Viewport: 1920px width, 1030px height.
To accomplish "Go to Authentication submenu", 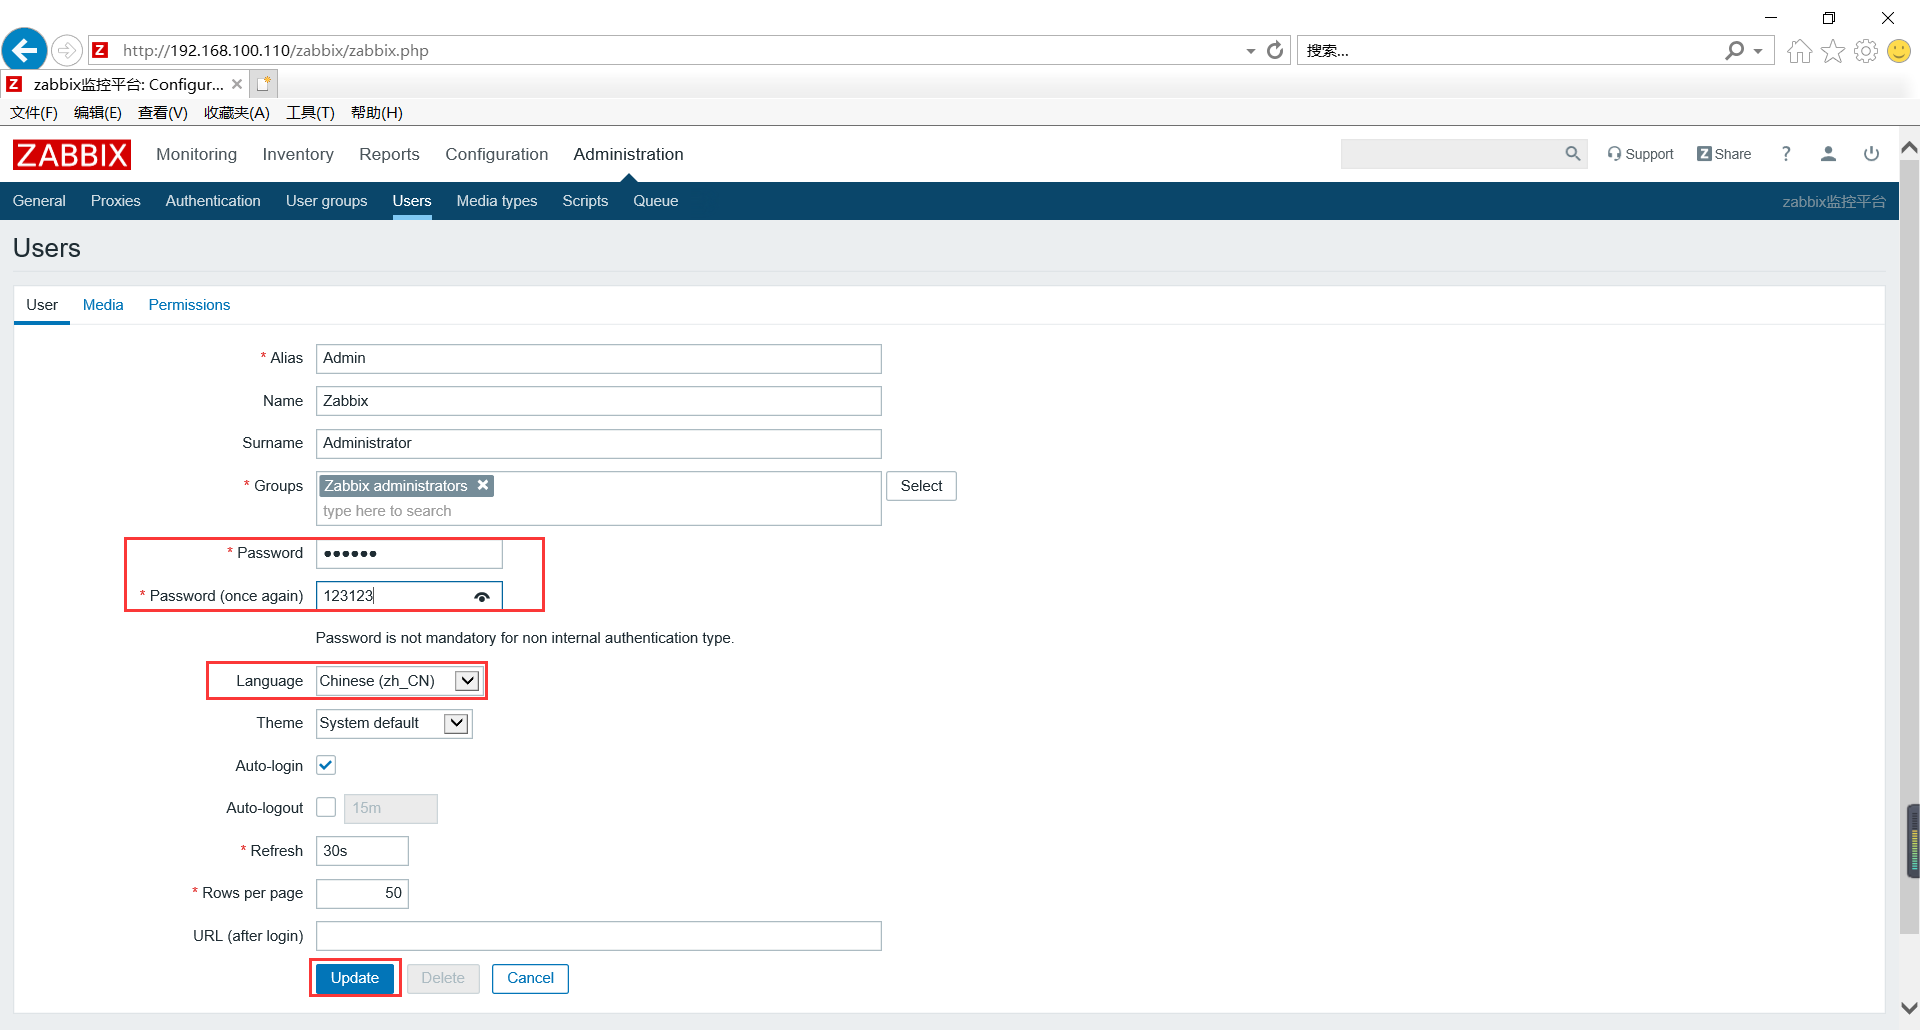I will click(213, 201).
